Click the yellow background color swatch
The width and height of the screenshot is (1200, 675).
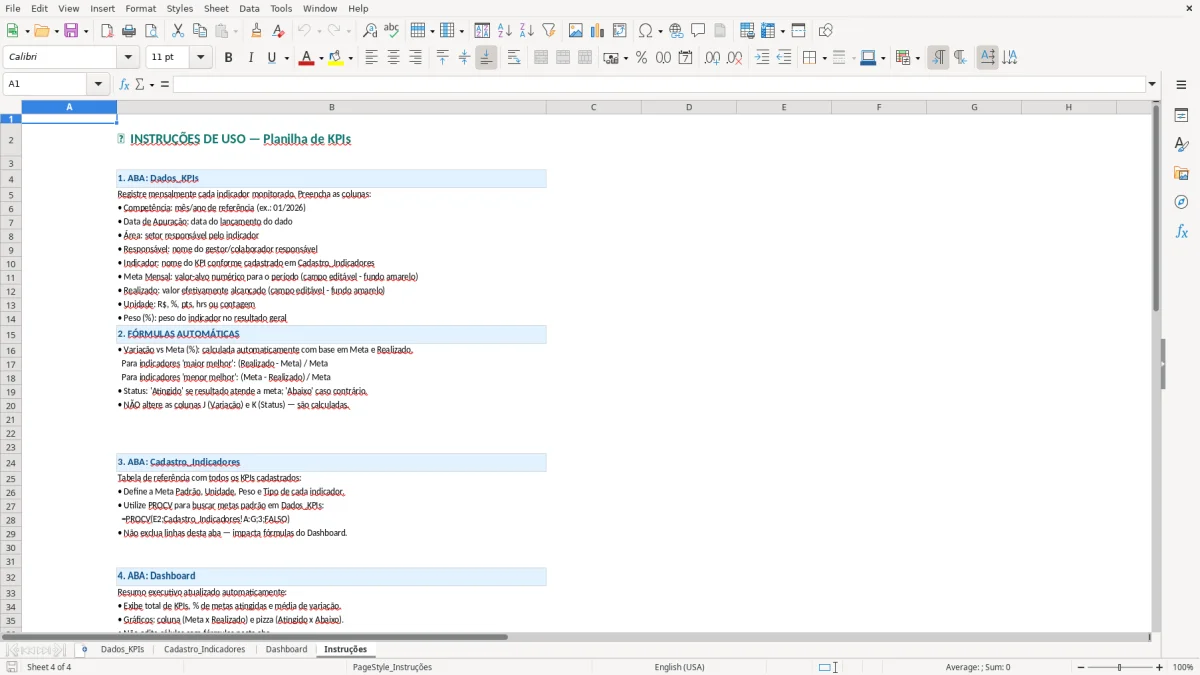(336, 58)
